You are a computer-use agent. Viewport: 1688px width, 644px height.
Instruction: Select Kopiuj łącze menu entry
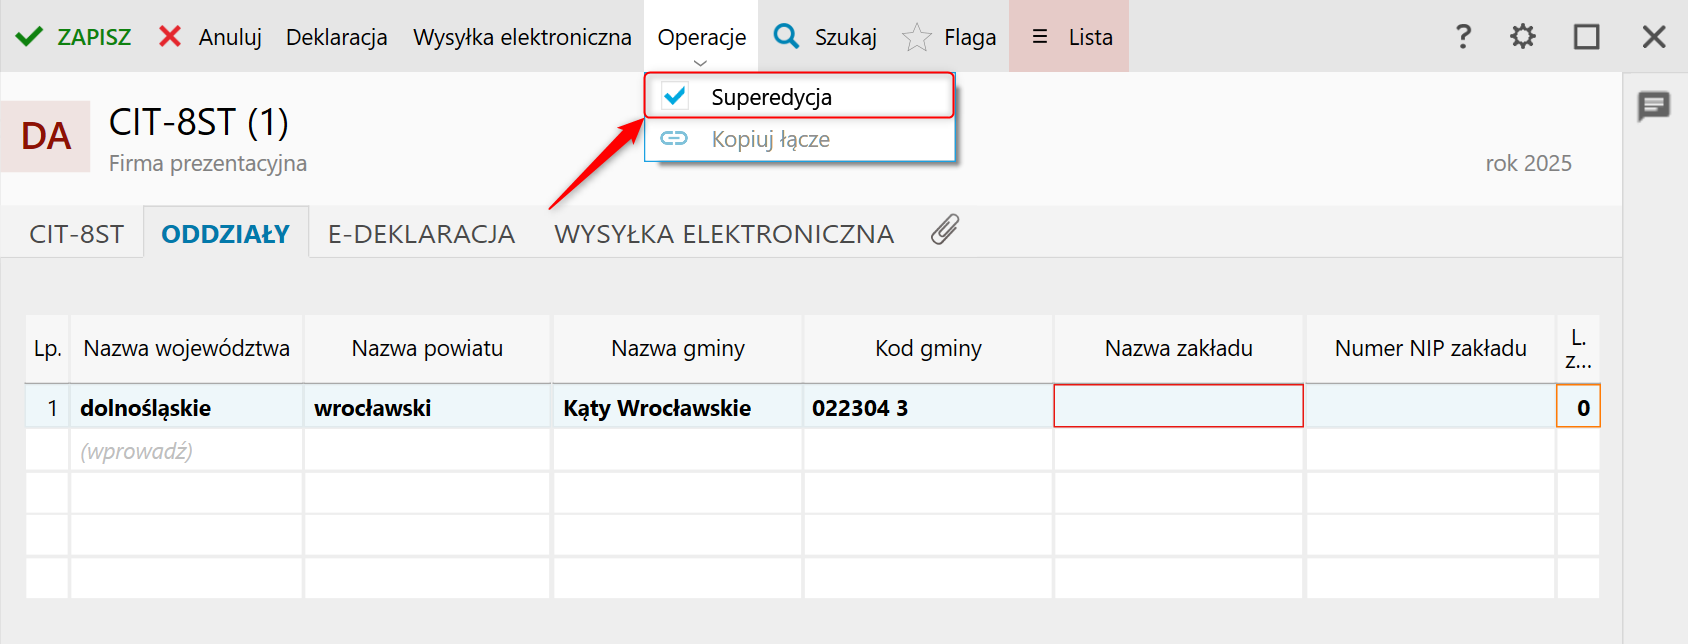770,139
